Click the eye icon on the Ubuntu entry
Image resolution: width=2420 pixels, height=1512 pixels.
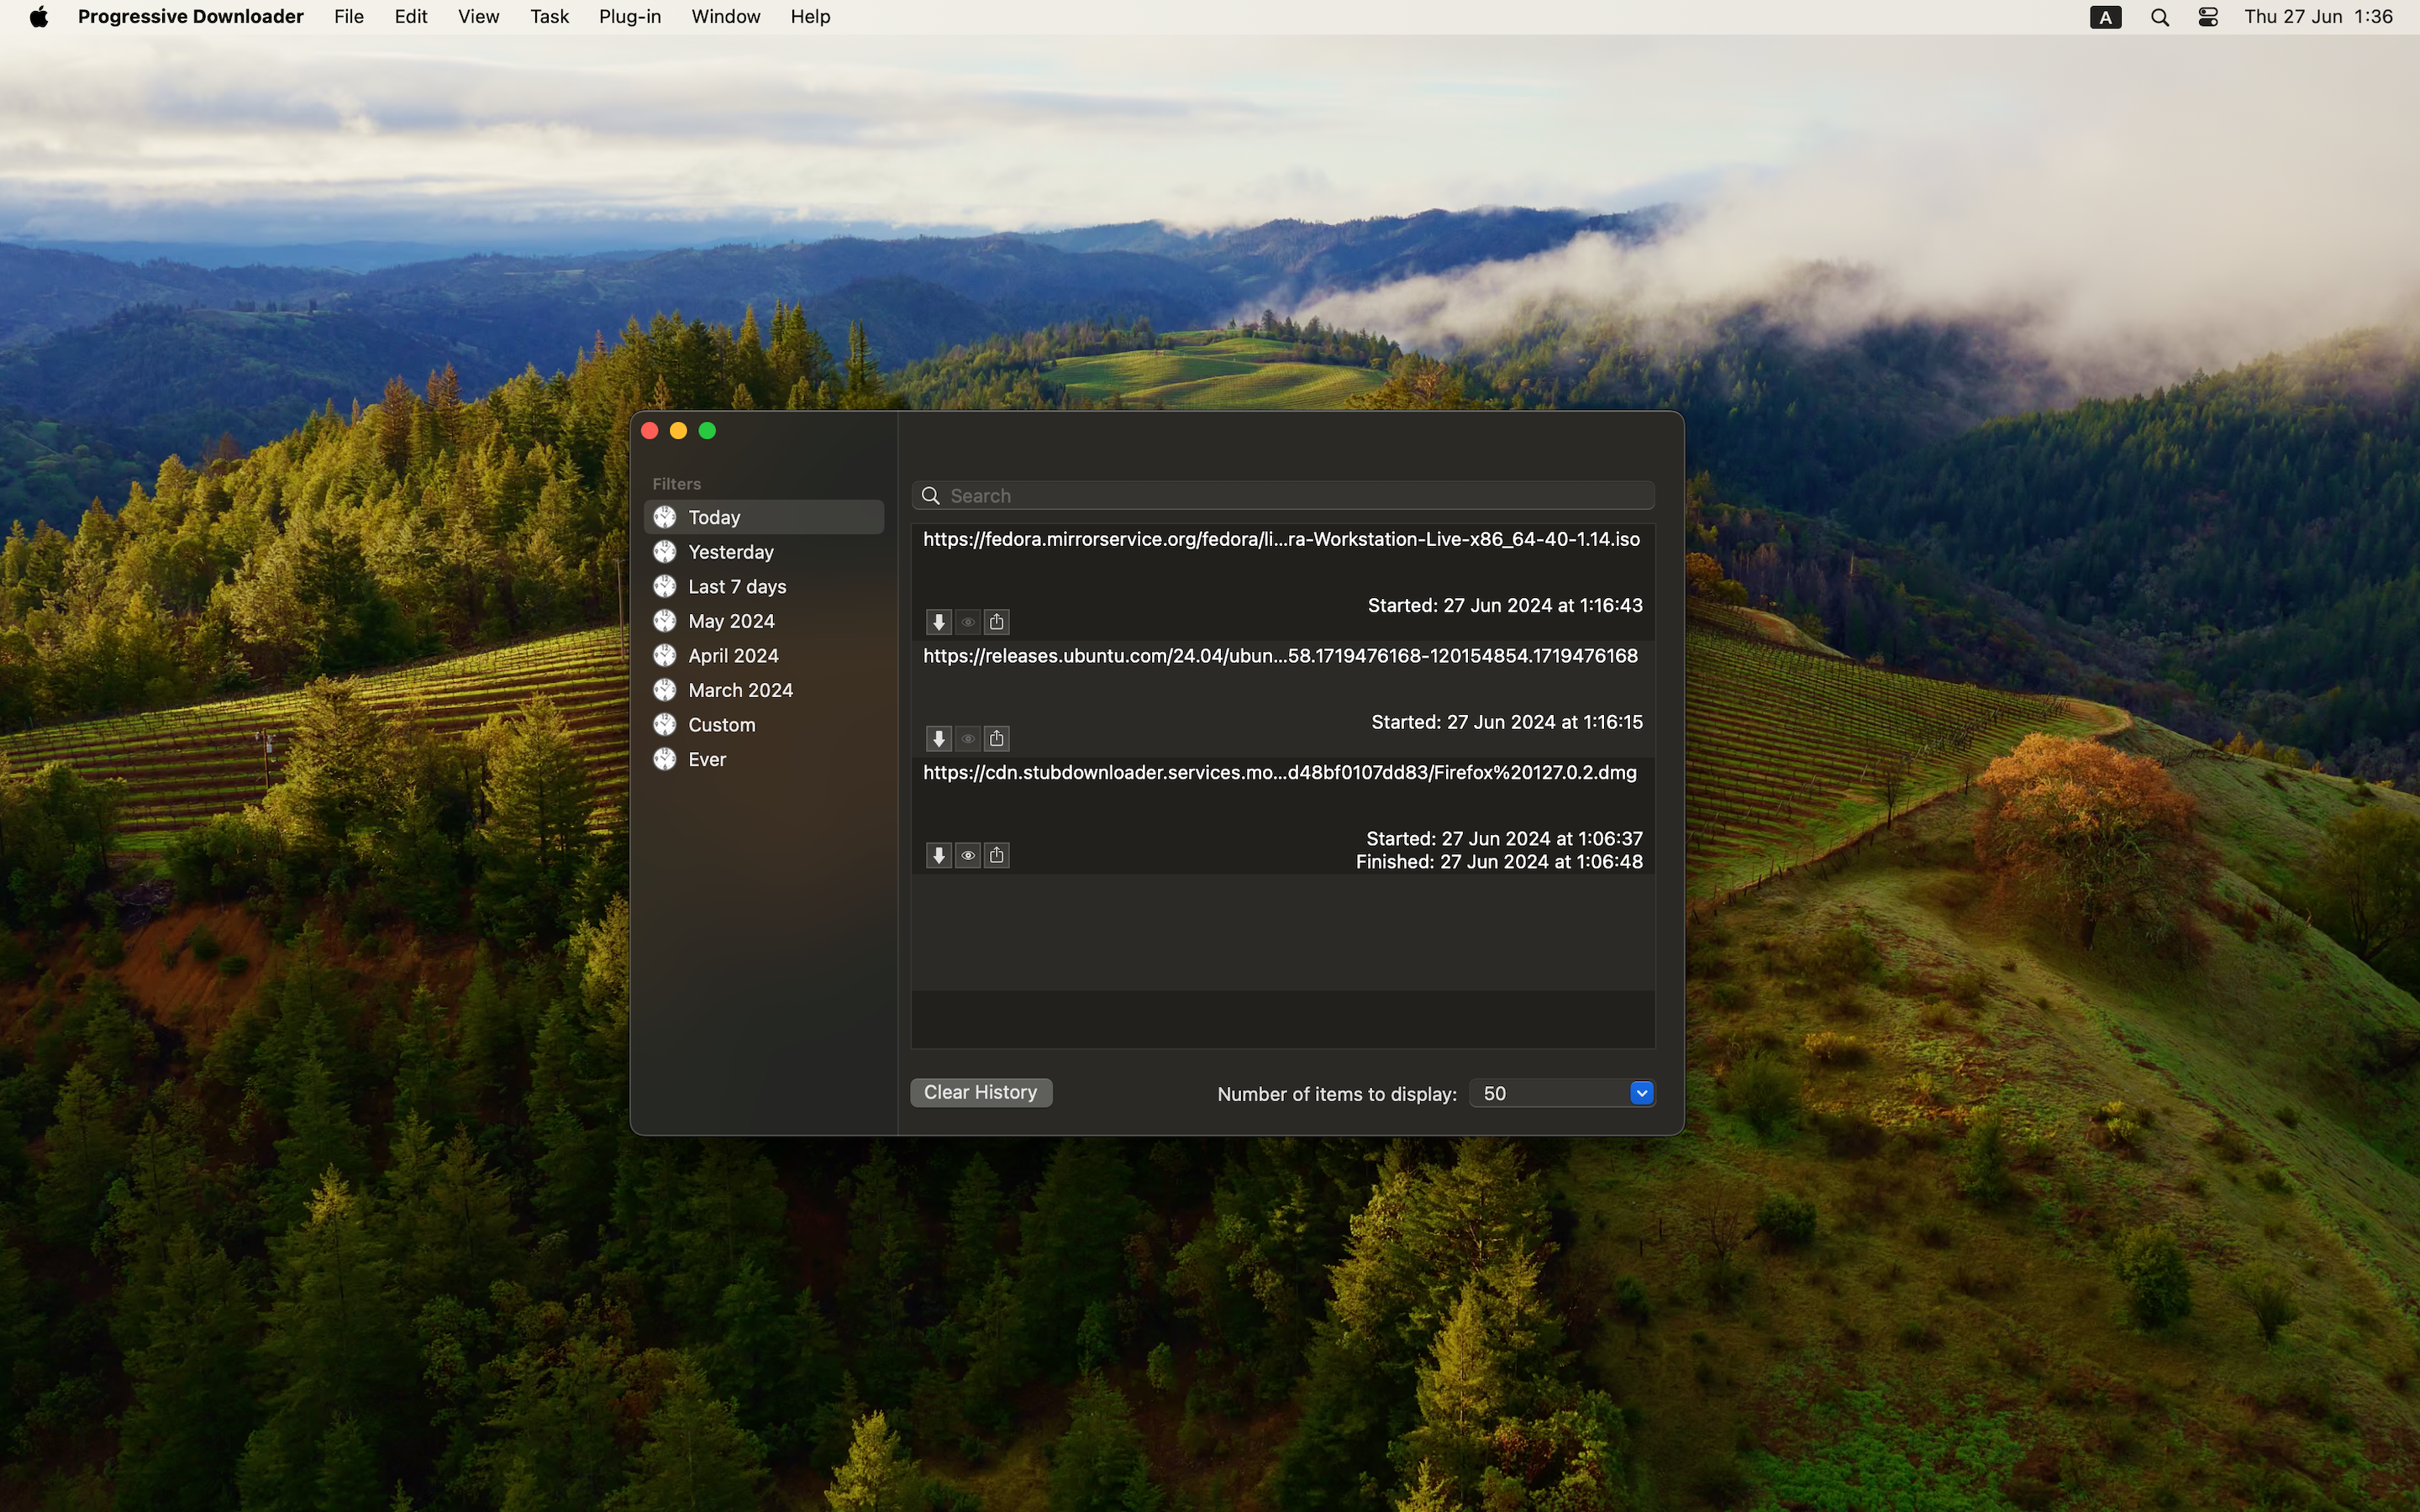tap(967, 739)
